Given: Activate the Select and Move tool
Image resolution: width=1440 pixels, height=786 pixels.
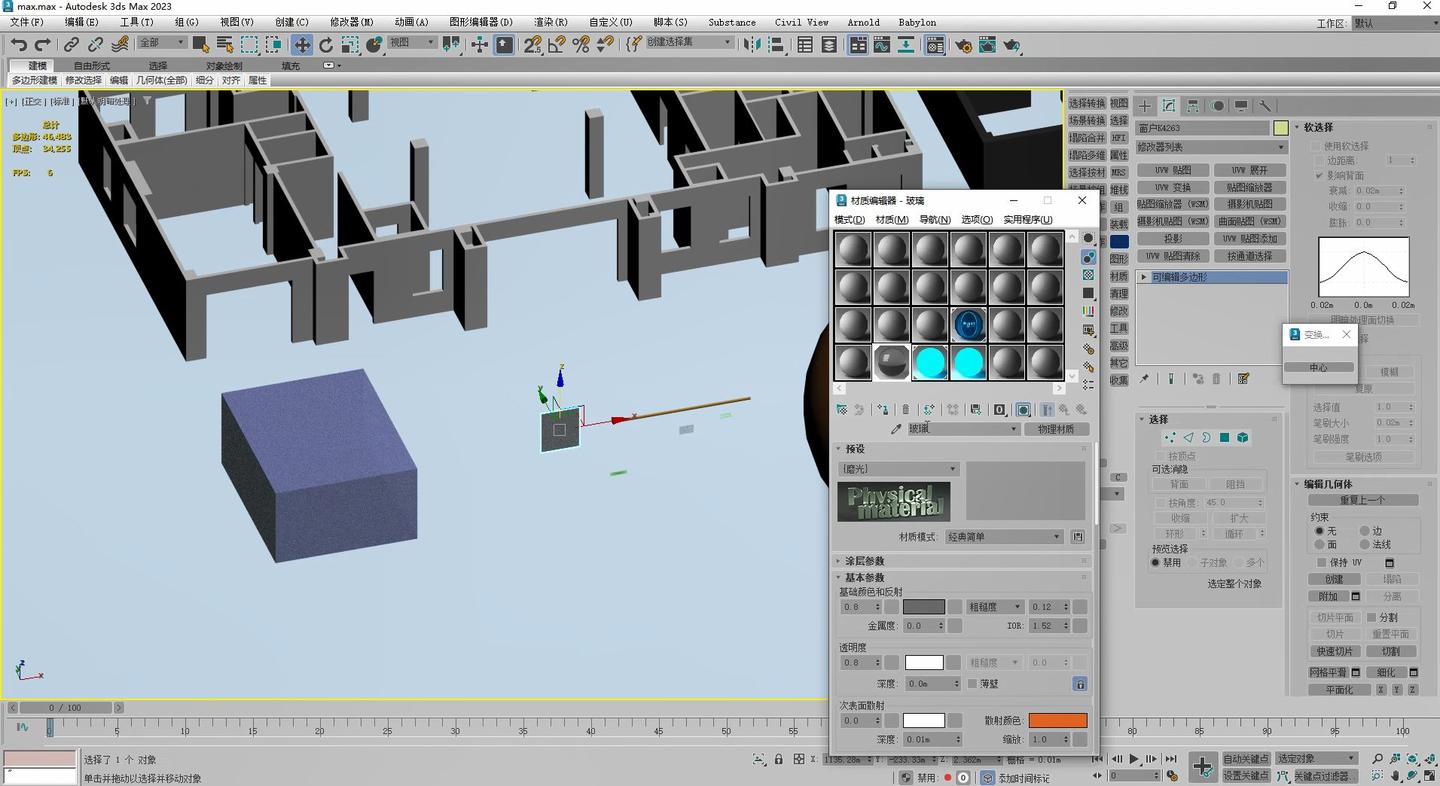Looking at the screenshot, I should tap(301, 44).
